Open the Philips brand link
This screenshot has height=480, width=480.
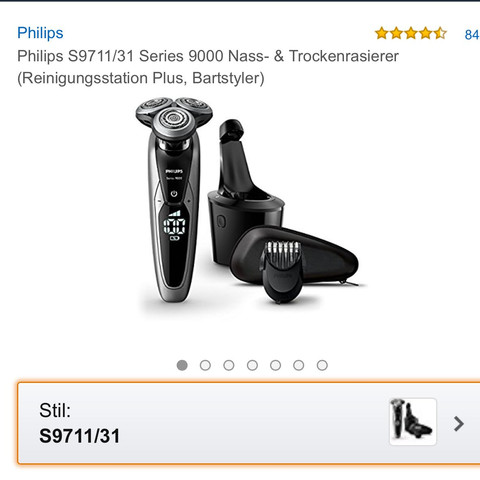[40, 33]
